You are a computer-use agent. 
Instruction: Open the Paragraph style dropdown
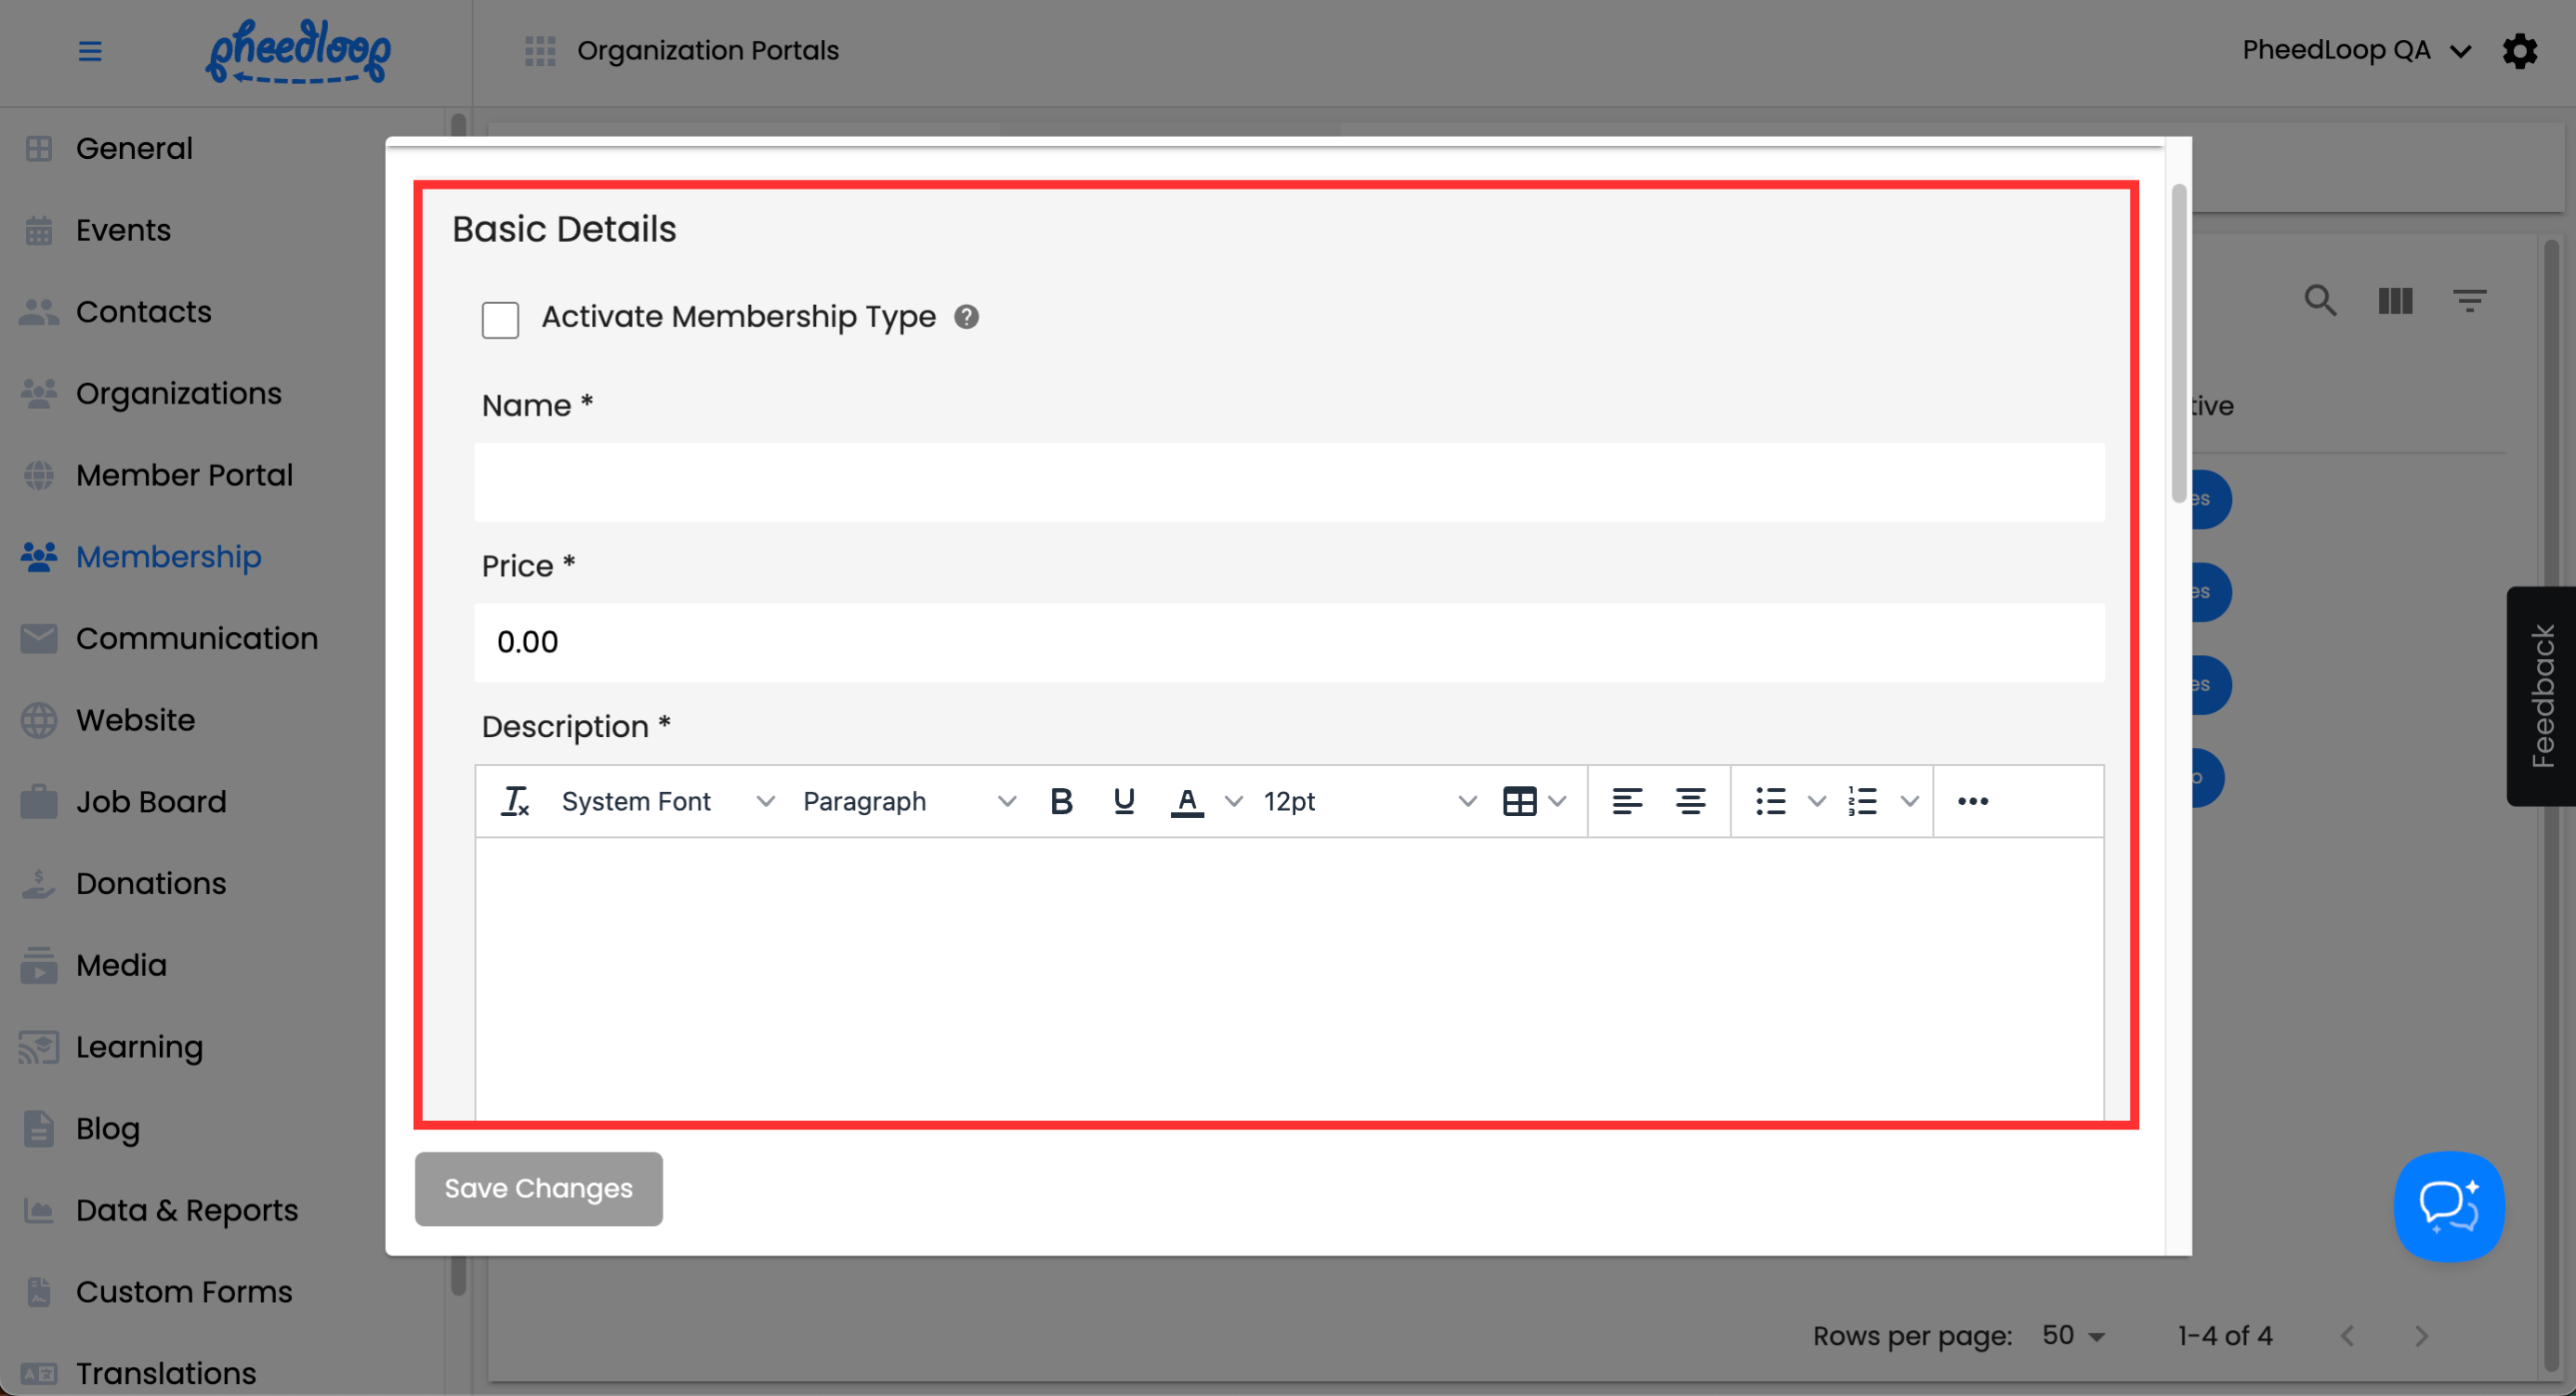pyautogui.click(x=908, y=801)
